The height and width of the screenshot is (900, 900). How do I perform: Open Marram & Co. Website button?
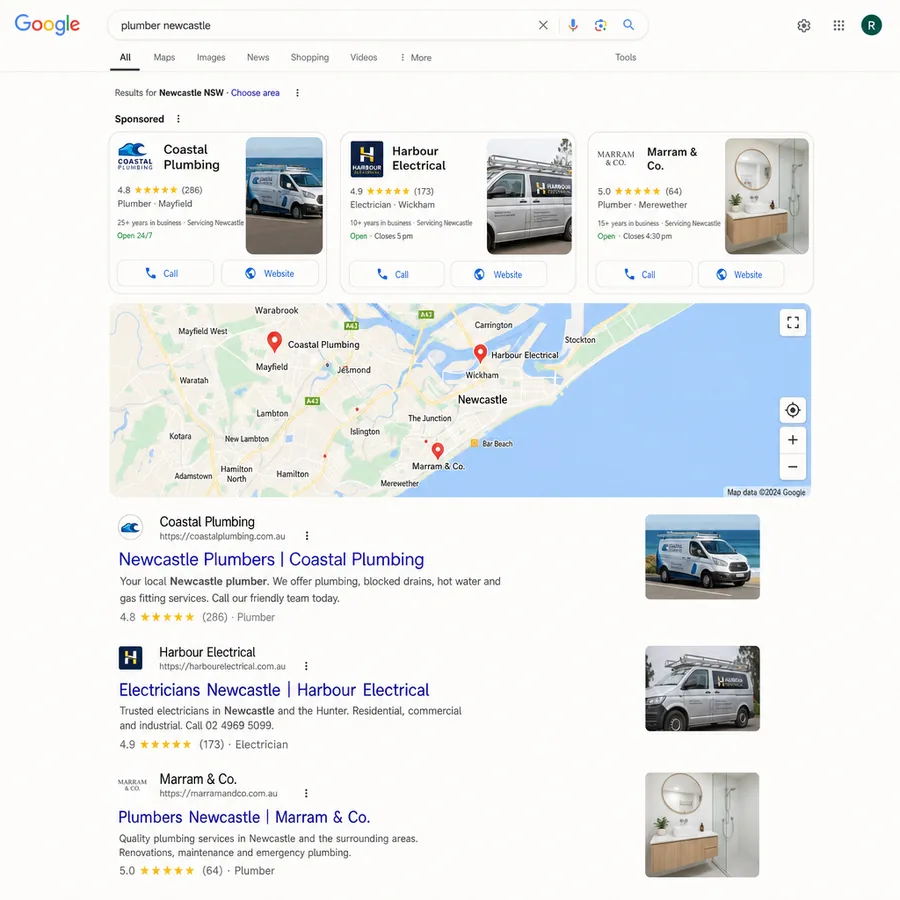coord(741,274)
